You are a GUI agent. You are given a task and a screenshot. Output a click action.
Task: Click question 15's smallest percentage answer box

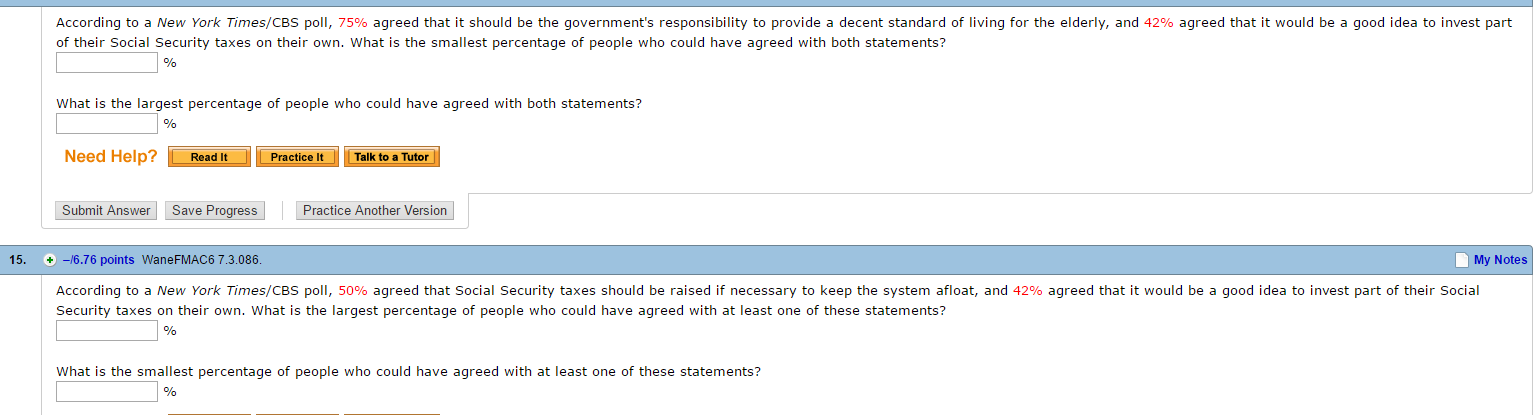(107, 392)
